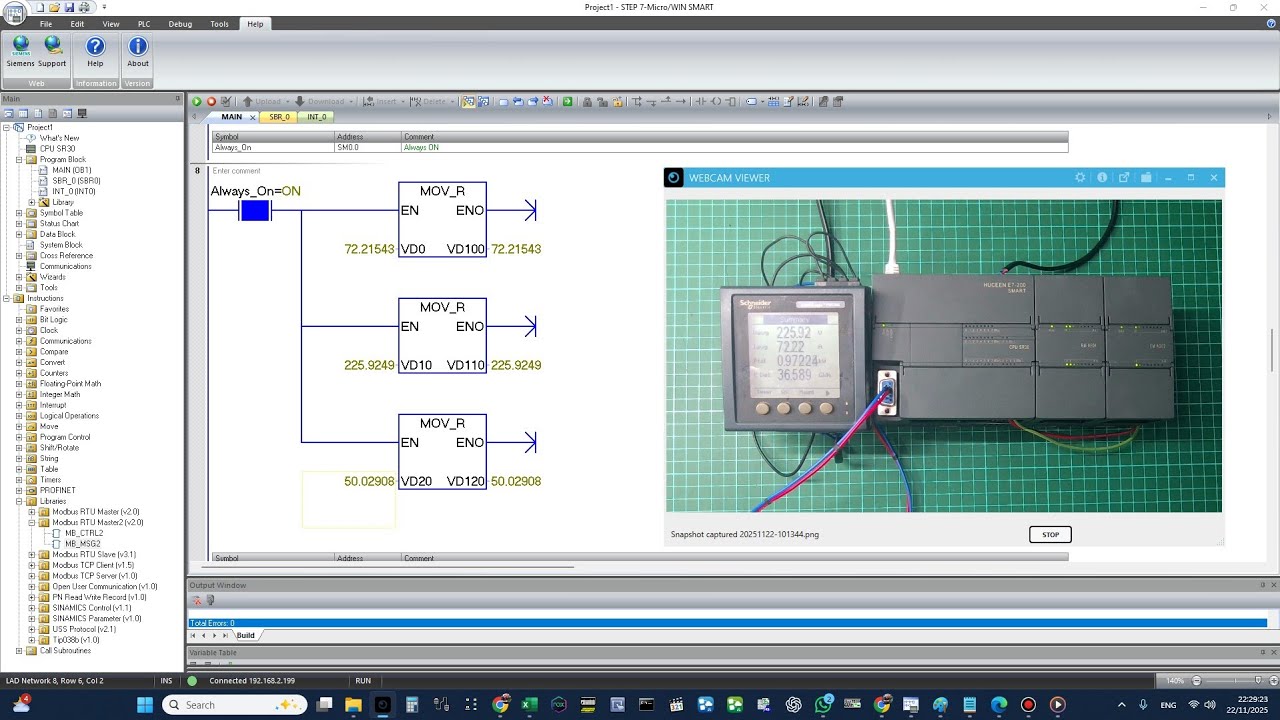
Task: Click the Save disk icon in quick access
Action: [69, 7]
